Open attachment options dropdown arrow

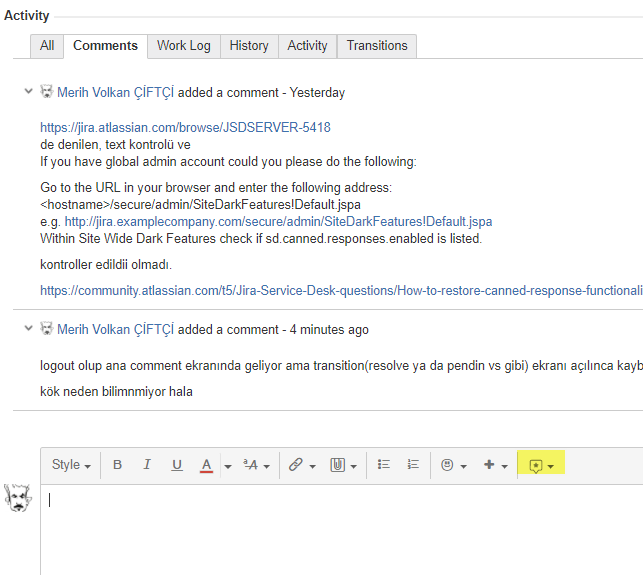353,466
